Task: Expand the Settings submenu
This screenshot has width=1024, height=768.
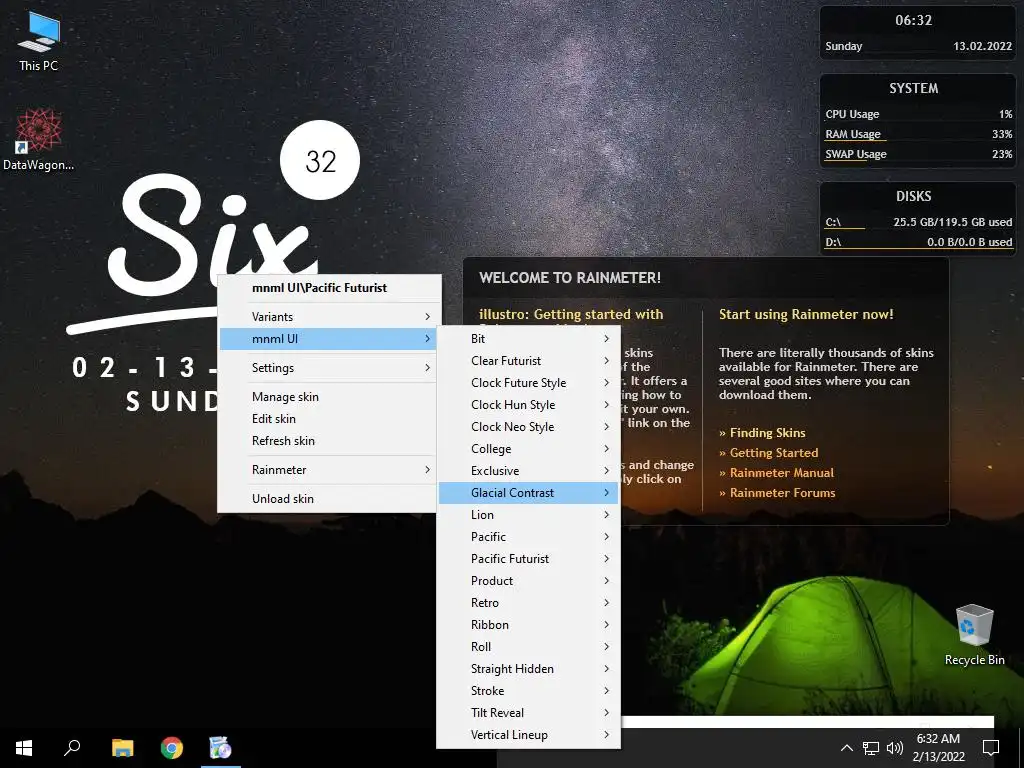Action: tap(330, 368)
